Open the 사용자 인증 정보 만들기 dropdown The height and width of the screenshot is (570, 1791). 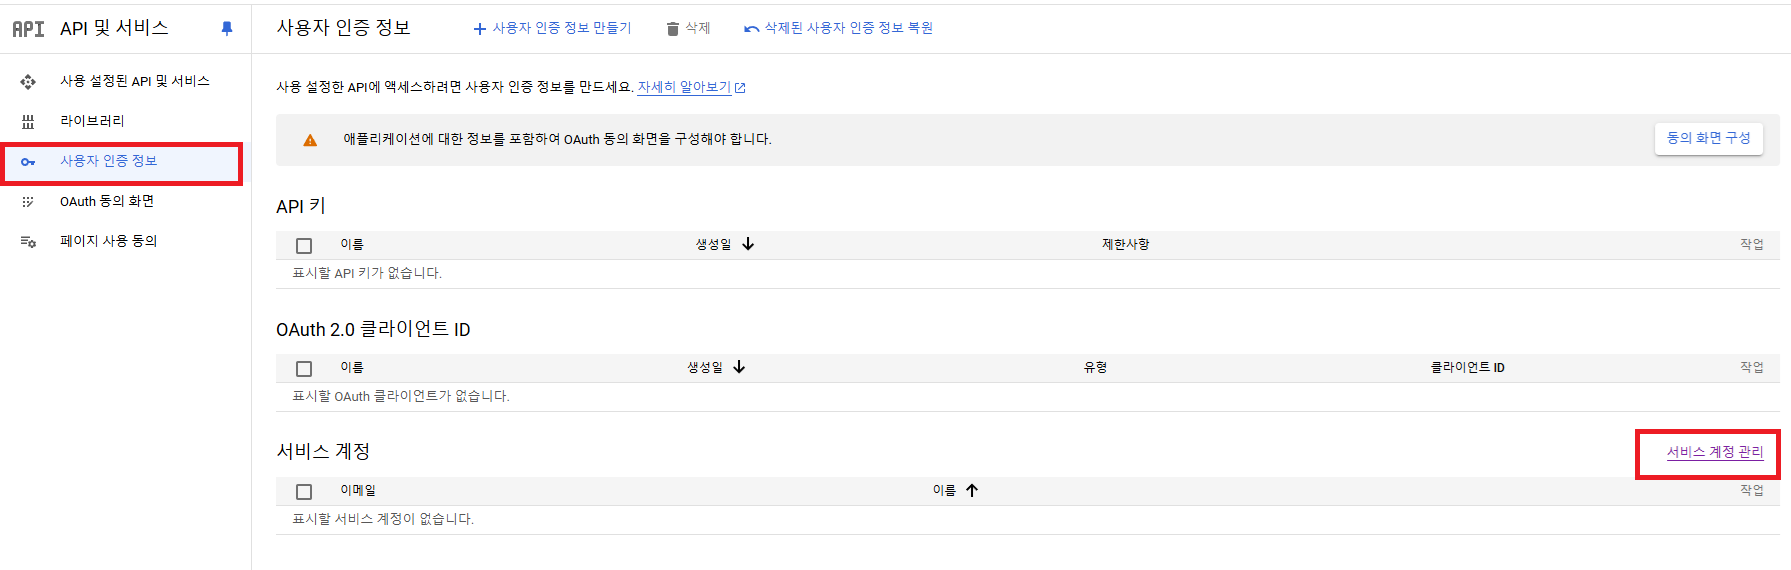552,28
